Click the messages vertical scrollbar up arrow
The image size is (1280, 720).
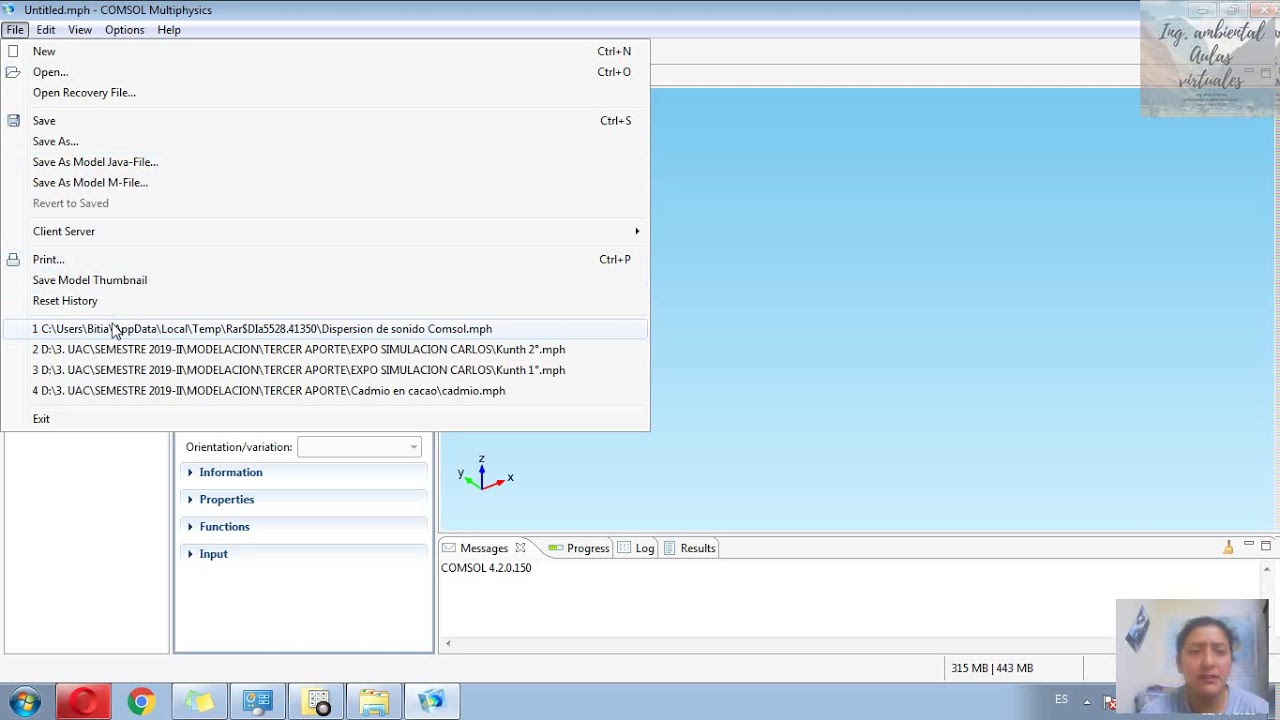(x=1266, y=570)
